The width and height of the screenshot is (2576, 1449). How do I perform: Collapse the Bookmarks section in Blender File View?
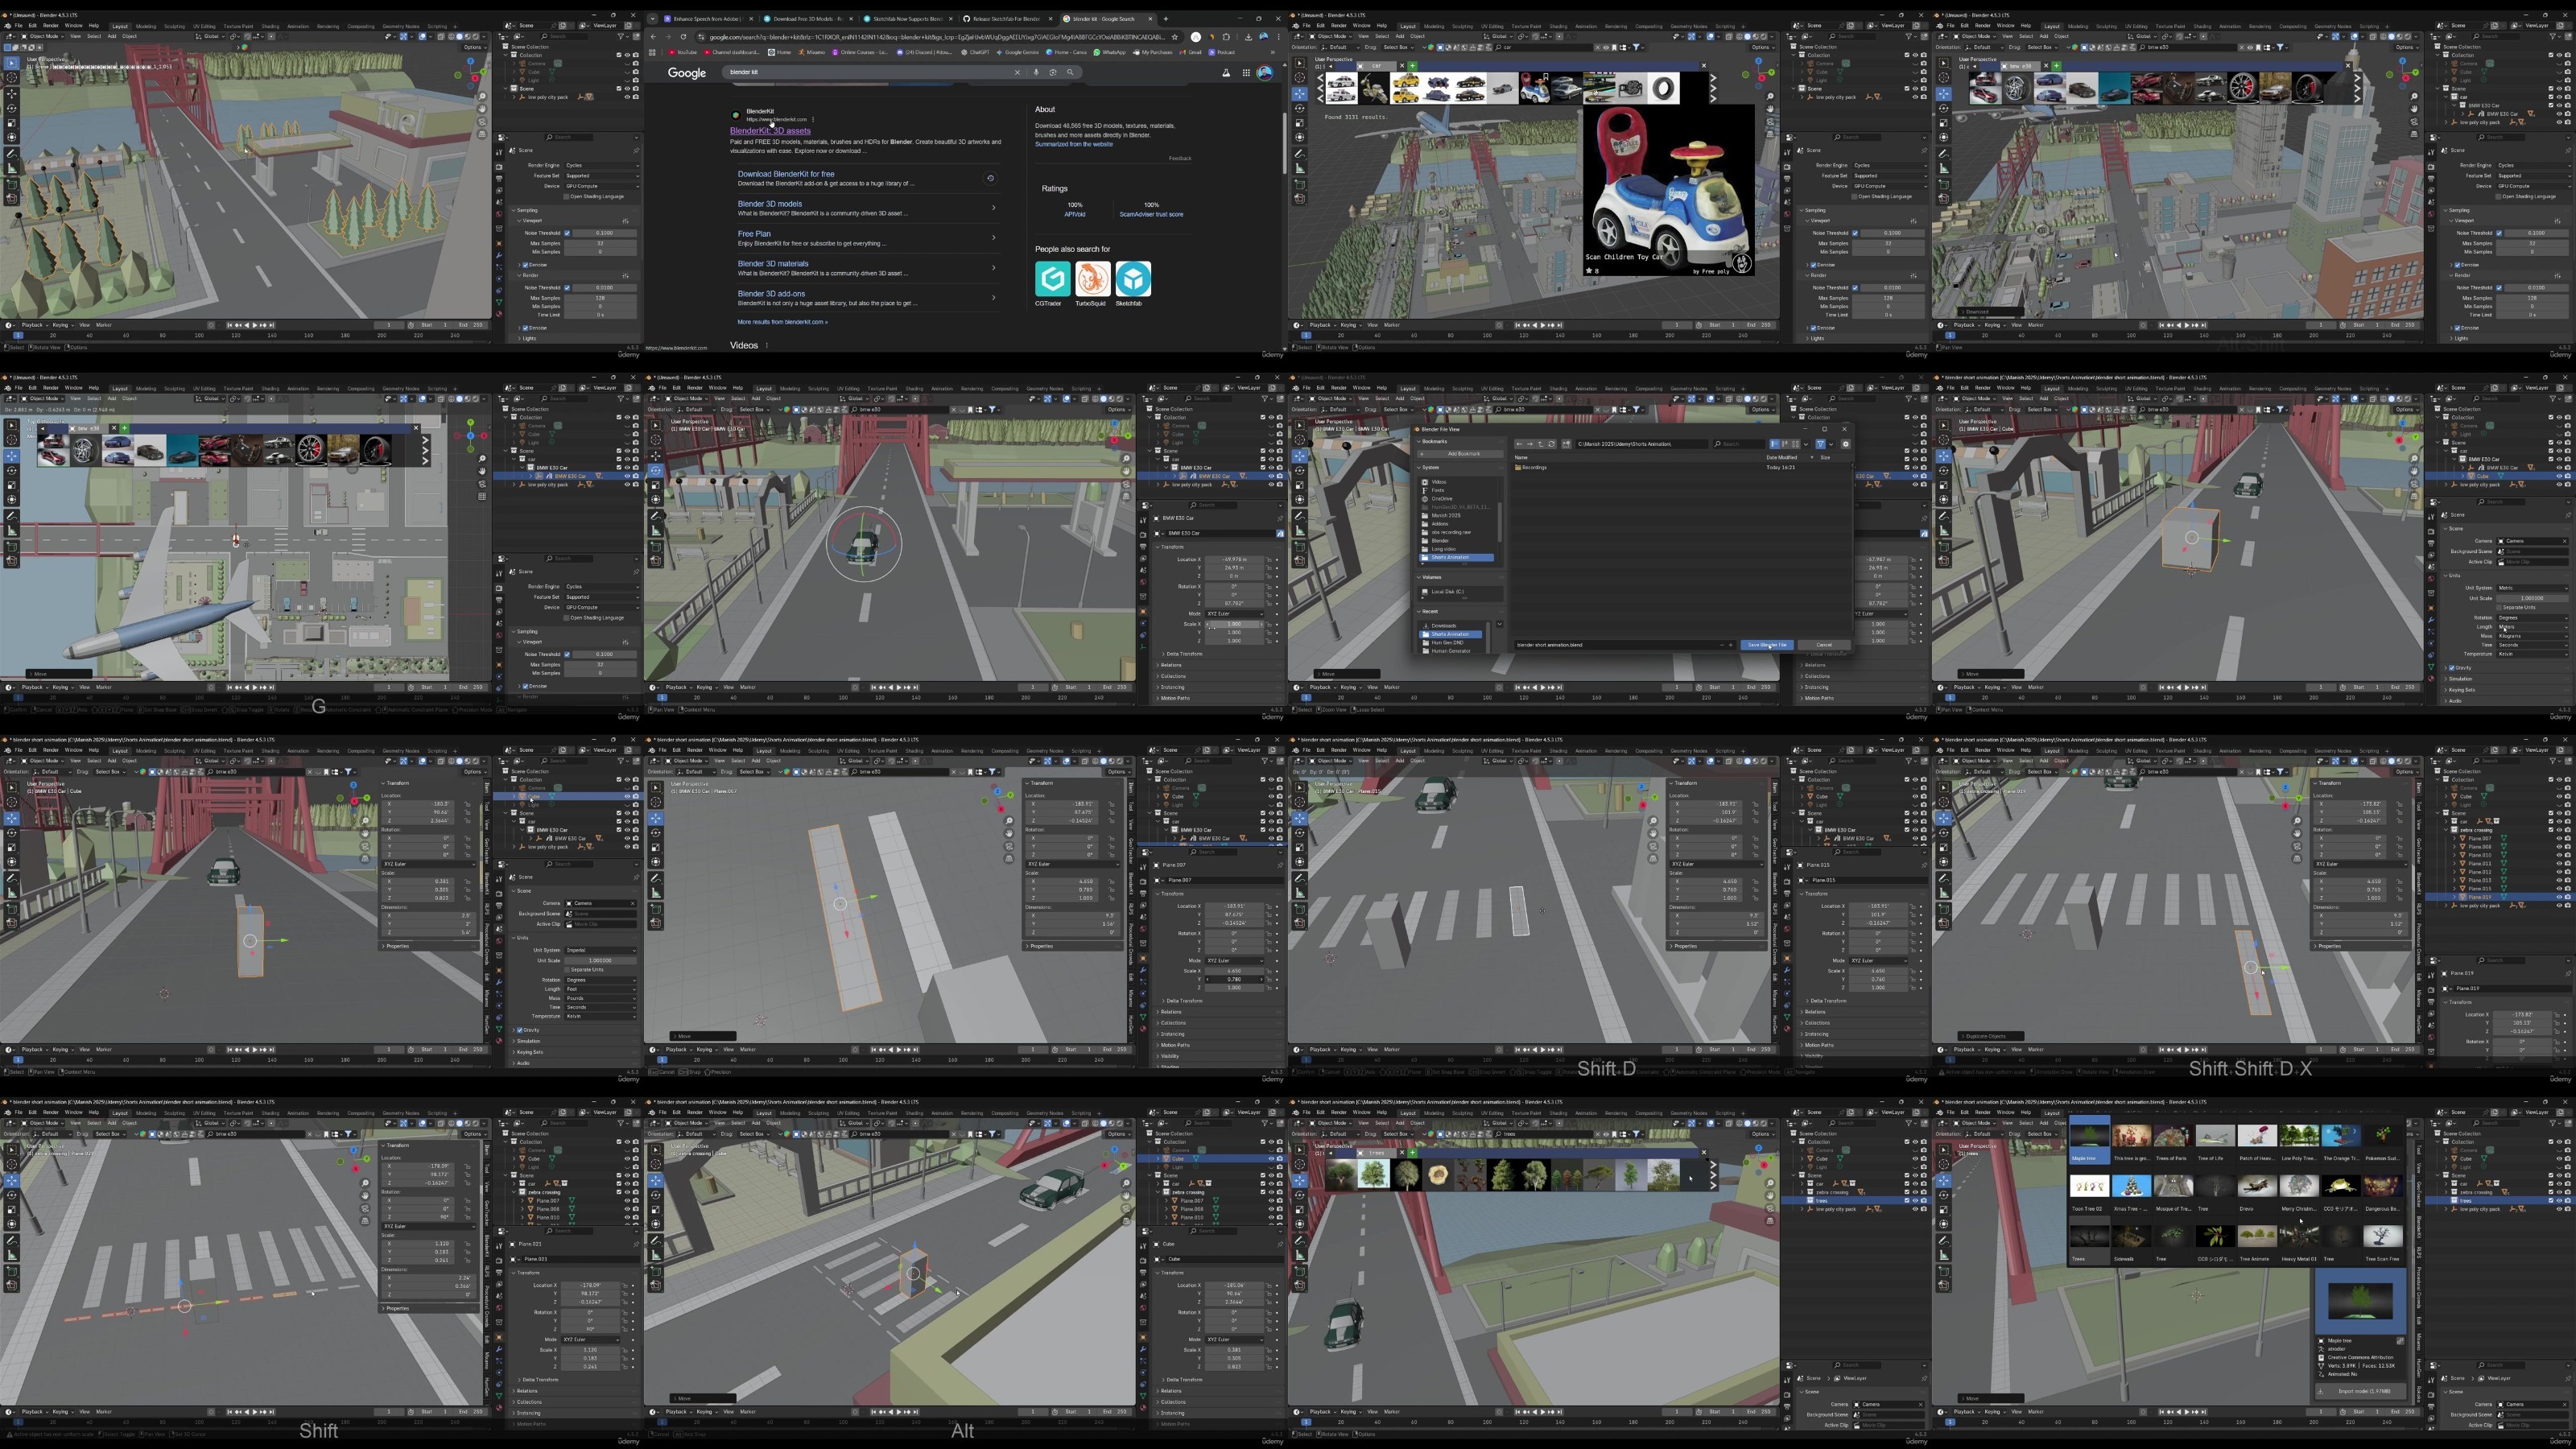click(1419, 442)
